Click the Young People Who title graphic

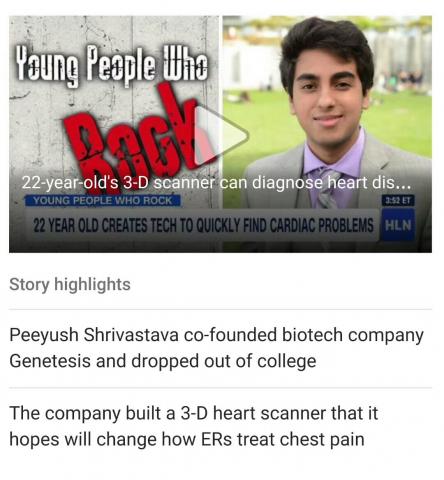[x=112, y=65]
